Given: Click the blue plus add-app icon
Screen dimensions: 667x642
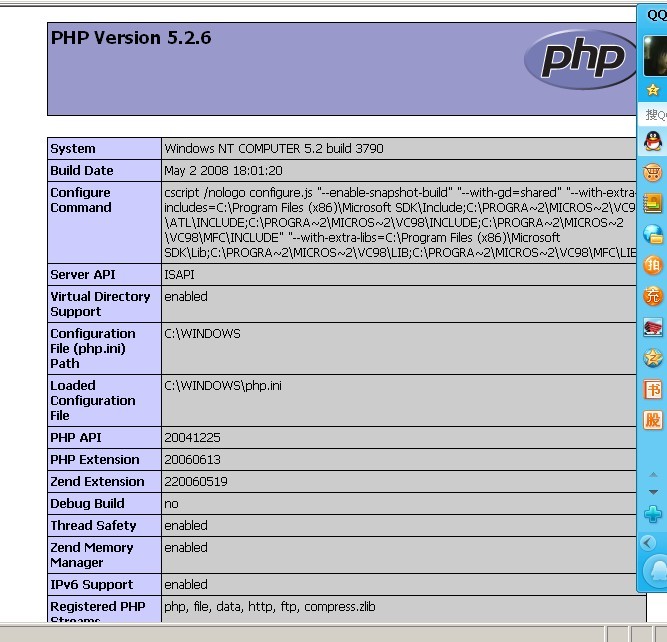Looking at the screenshot, I should click(653, 514).
